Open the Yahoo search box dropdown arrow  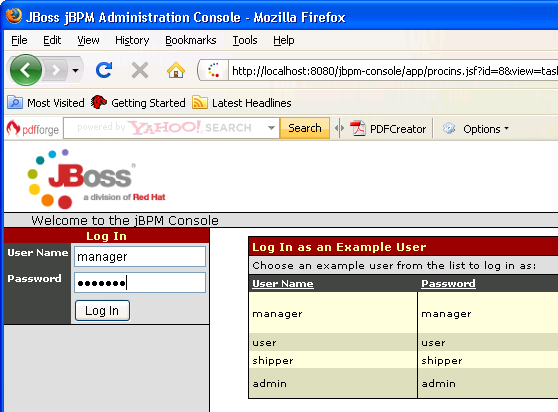pyautogui.click(x=272, y=128)
